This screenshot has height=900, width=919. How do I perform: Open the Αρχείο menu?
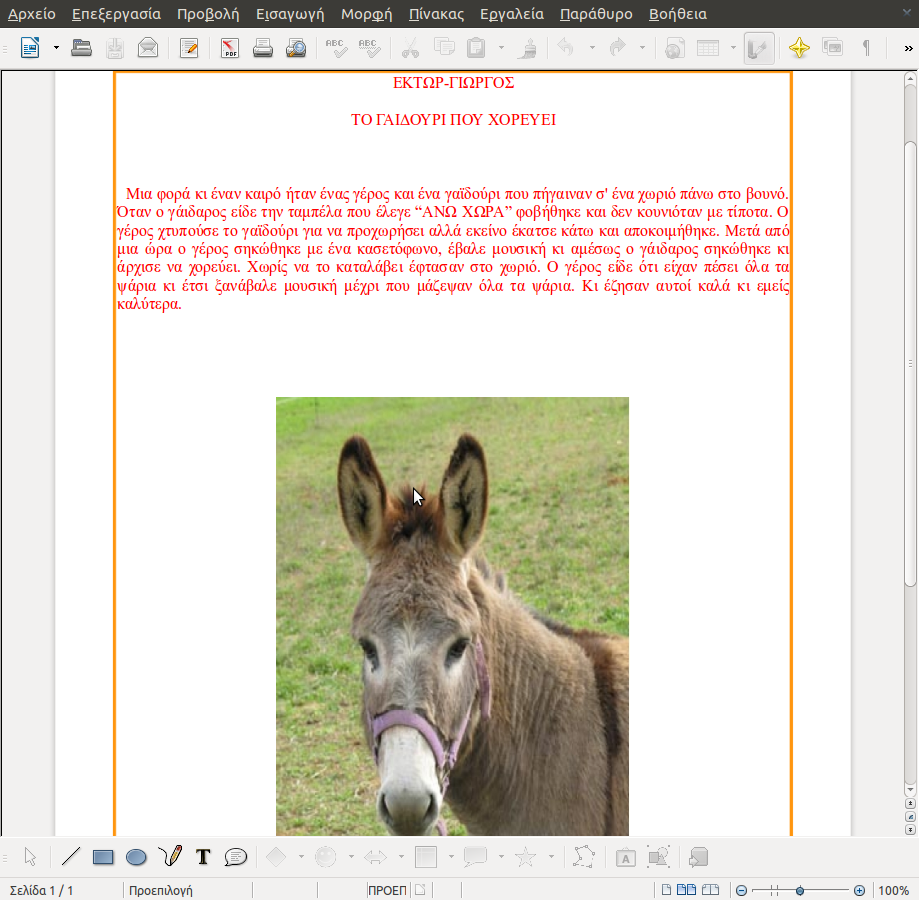click(32, 14)
